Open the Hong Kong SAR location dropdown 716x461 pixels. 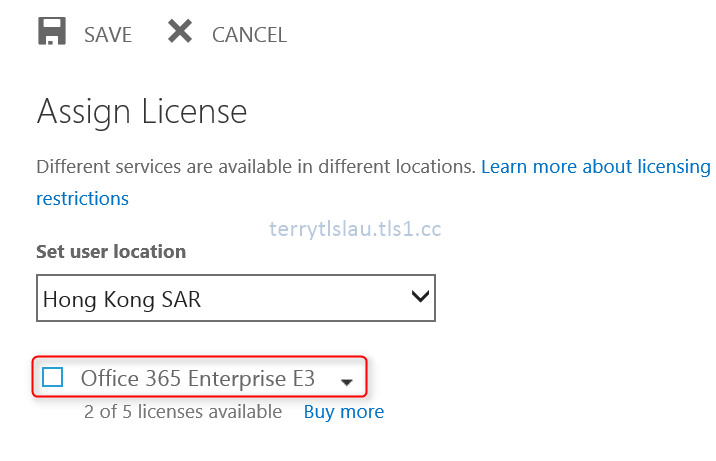236,298
